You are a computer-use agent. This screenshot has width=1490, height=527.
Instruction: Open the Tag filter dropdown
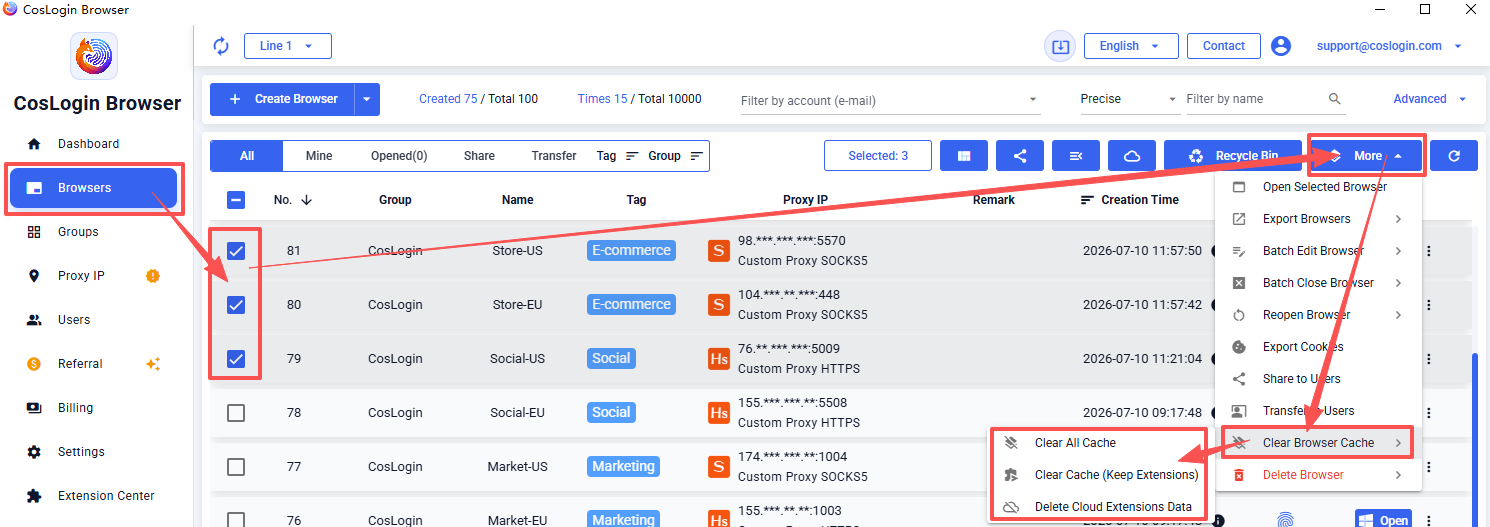point(617,156)
